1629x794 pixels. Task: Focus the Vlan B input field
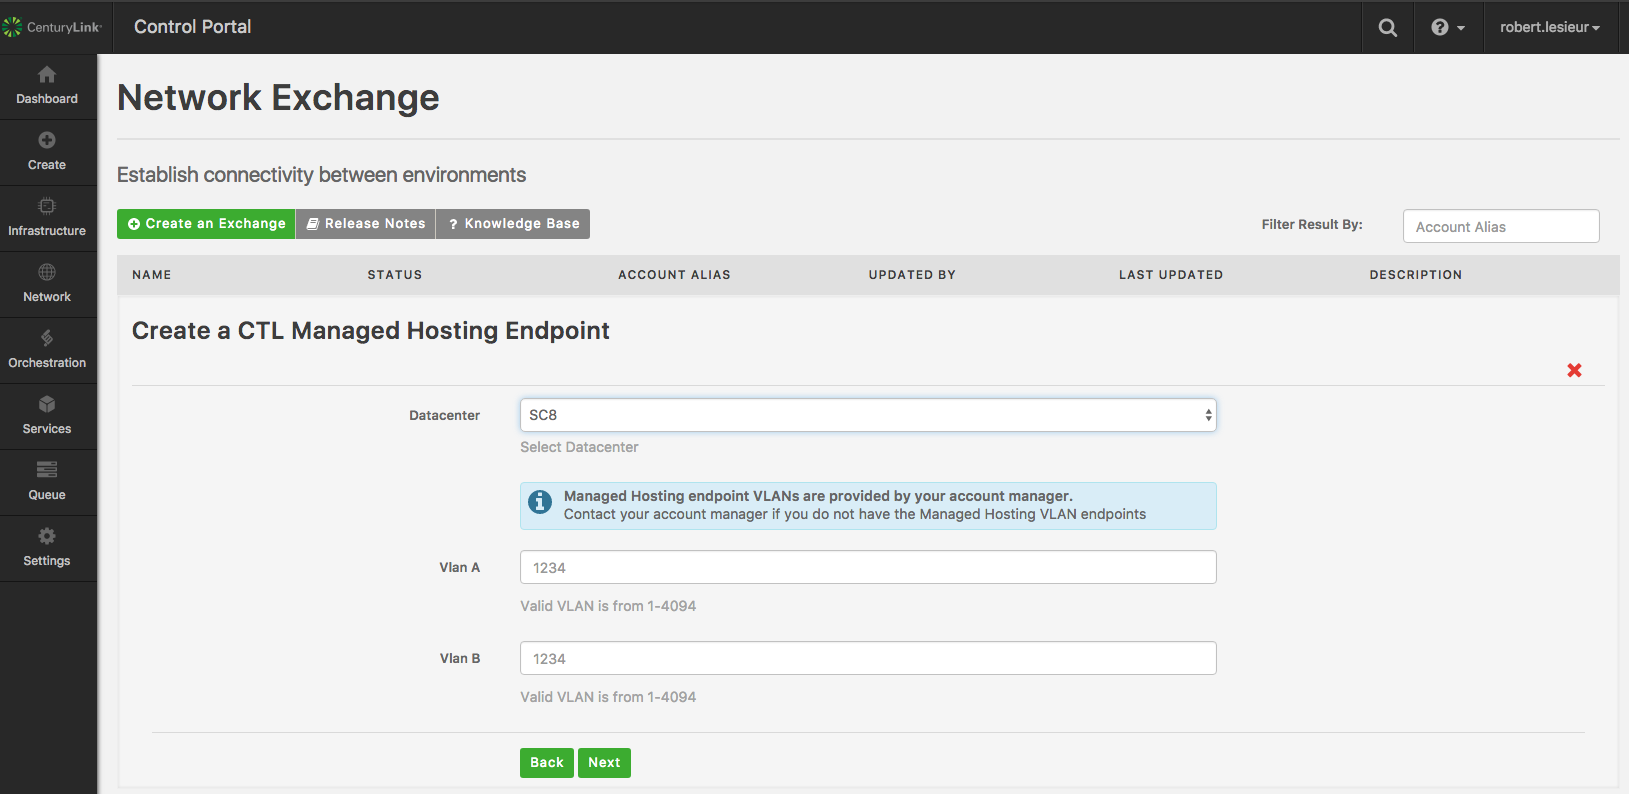point(868,658)
